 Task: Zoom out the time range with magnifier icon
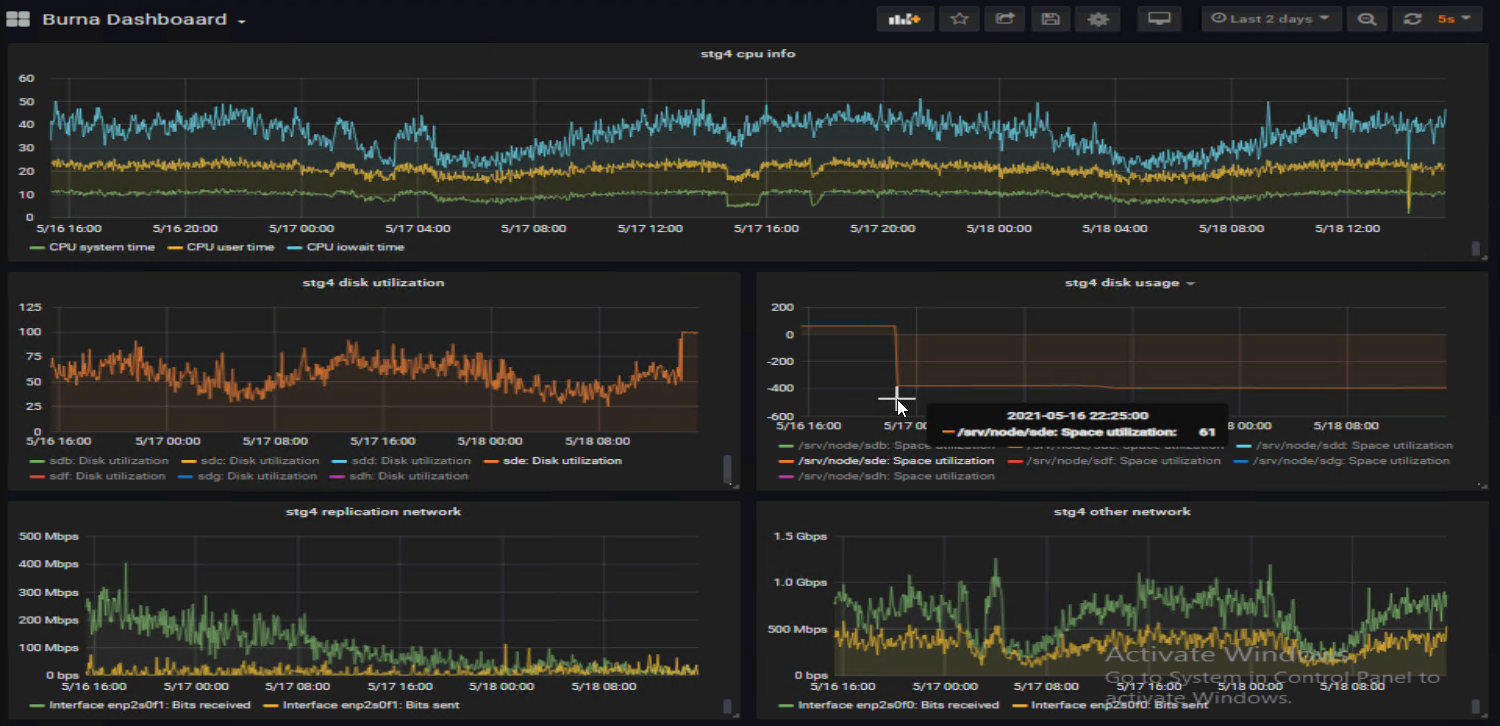(1366, 19)
